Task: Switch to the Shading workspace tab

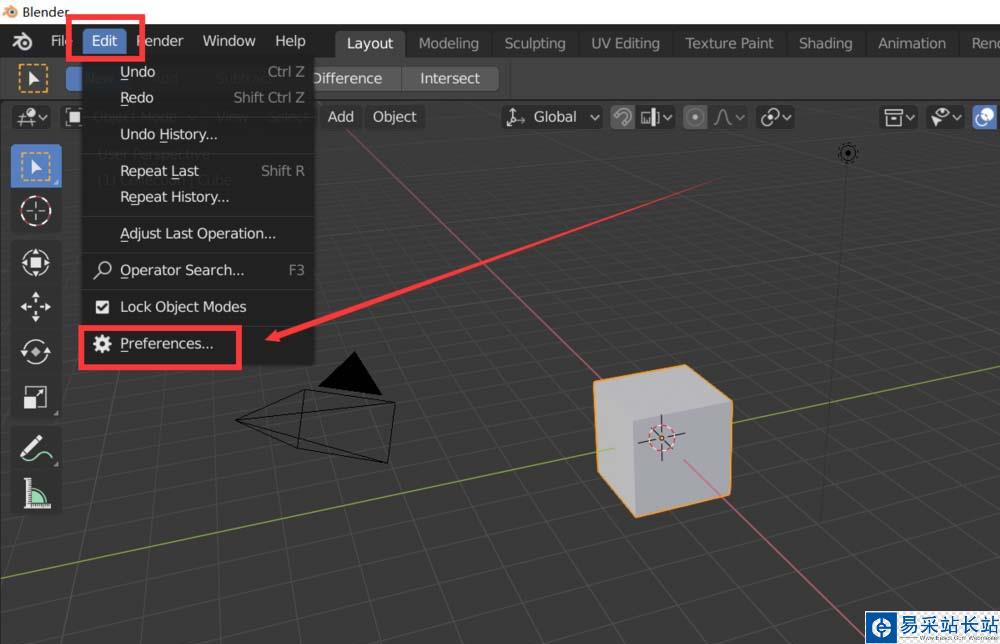Action: coord(825,43)
